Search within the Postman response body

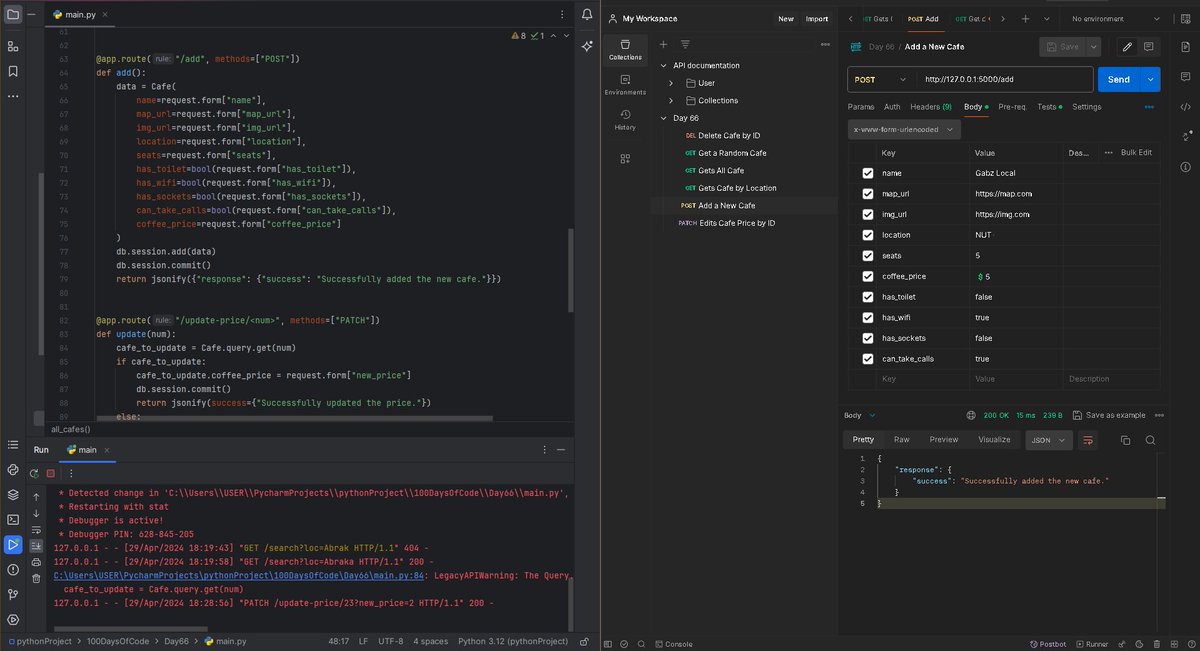click(1150, 440)
